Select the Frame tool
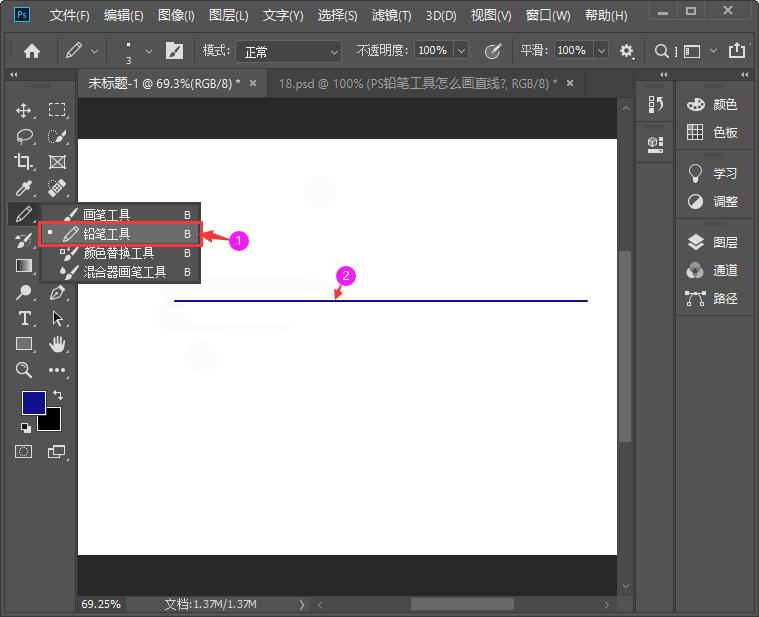The image size is (759, 617). click(57, 162)
